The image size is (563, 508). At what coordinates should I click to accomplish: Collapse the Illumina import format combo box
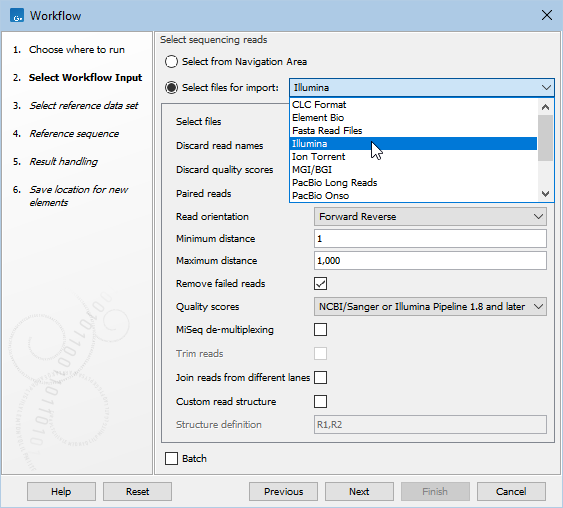(422, 87)
